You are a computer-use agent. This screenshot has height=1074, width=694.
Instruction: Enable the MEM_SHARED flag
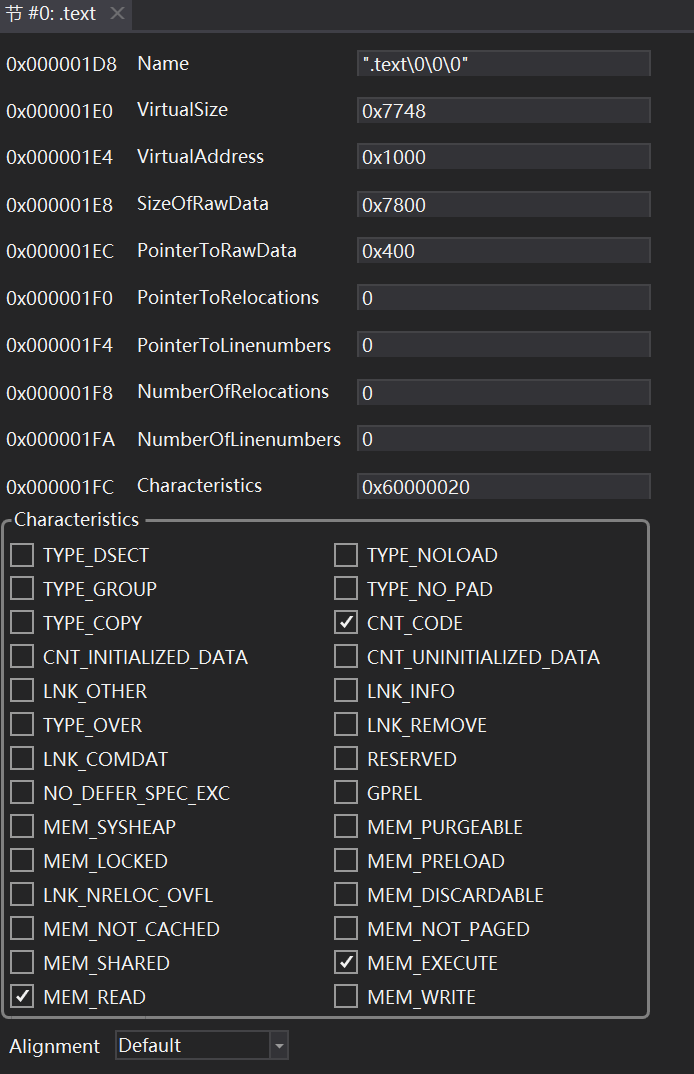22,963
